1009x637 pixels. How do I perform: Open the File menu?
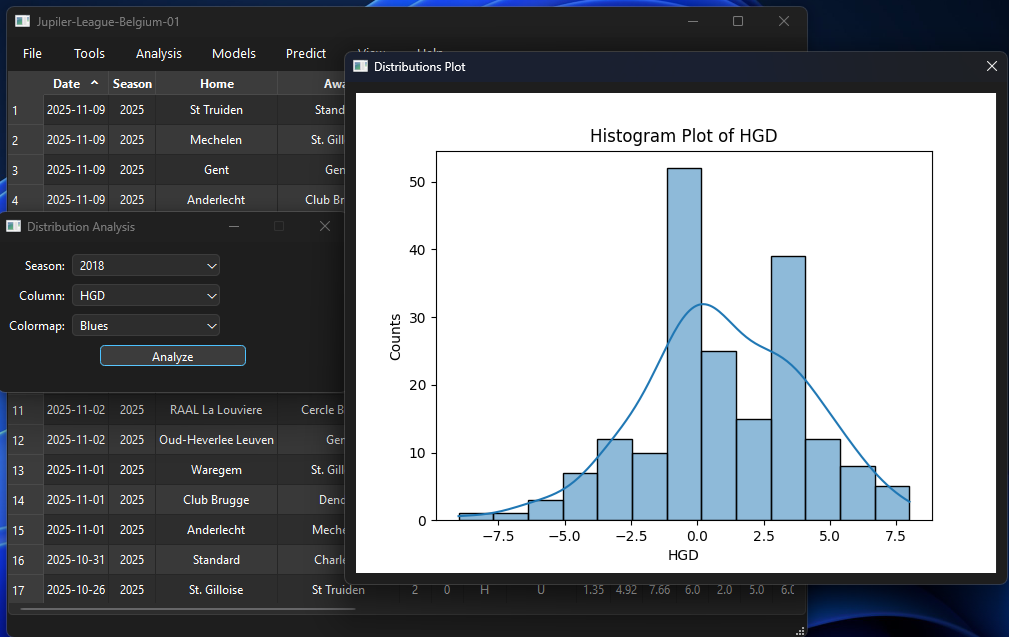pyautogui.click(x=32, y=53)
